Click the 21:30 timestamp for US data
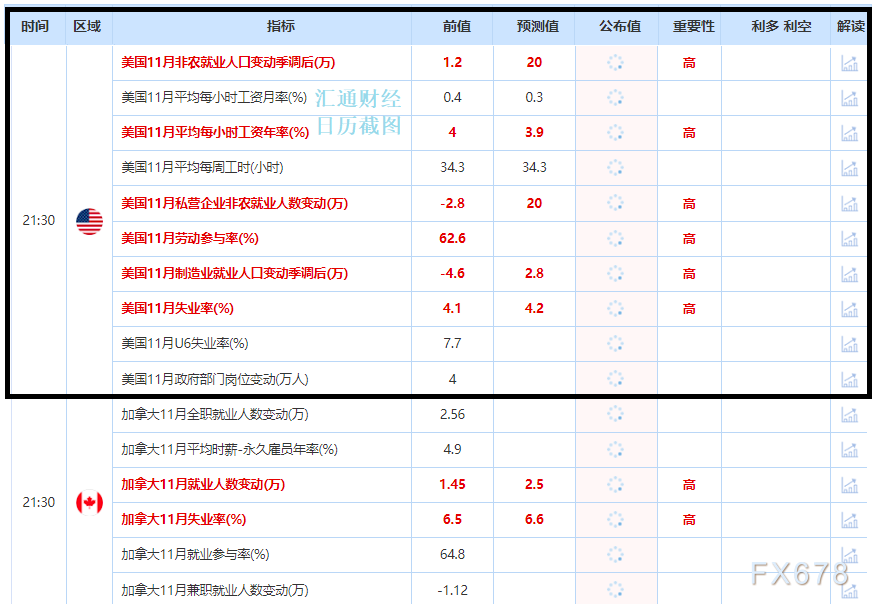Viewport: 879px width, 609px height. click(37, 220)
